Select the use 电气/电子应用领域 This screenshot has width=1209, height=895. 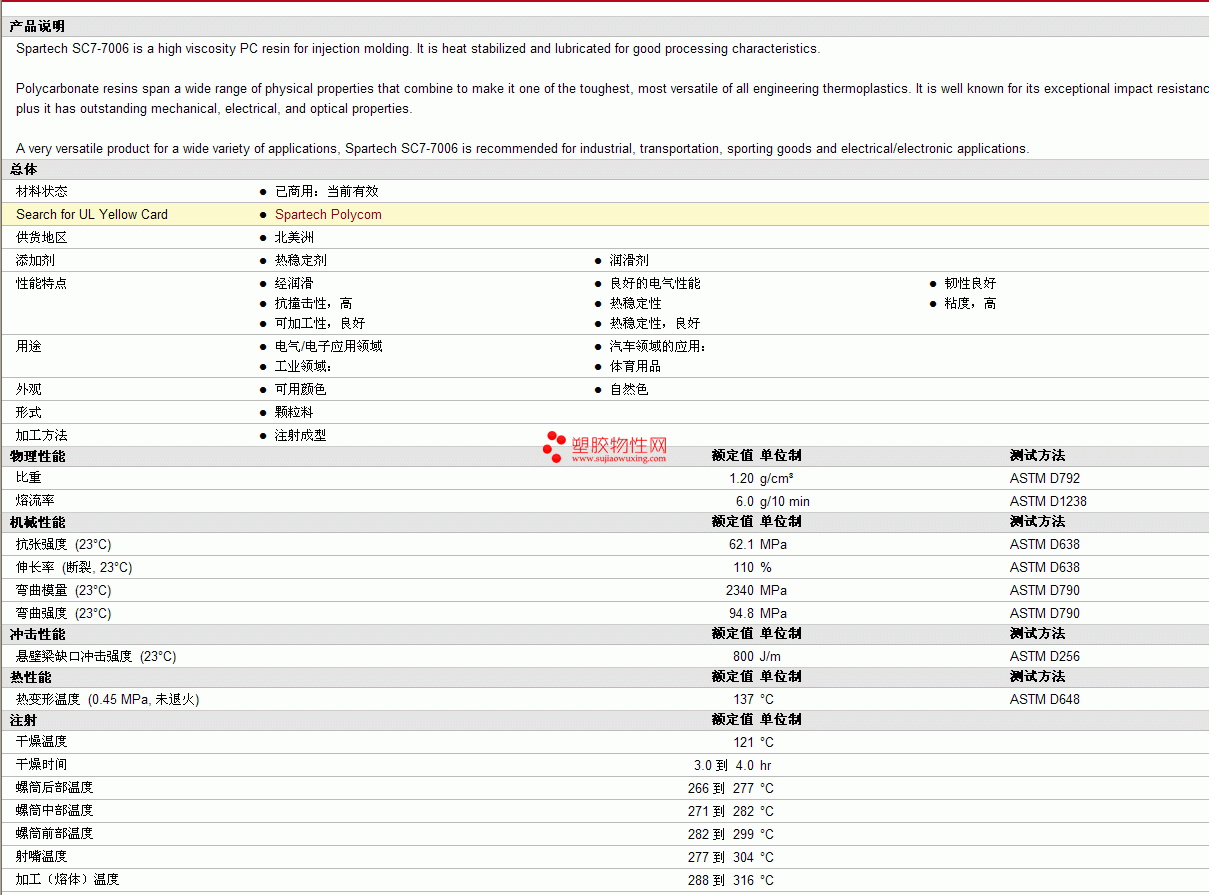[329, 346]
